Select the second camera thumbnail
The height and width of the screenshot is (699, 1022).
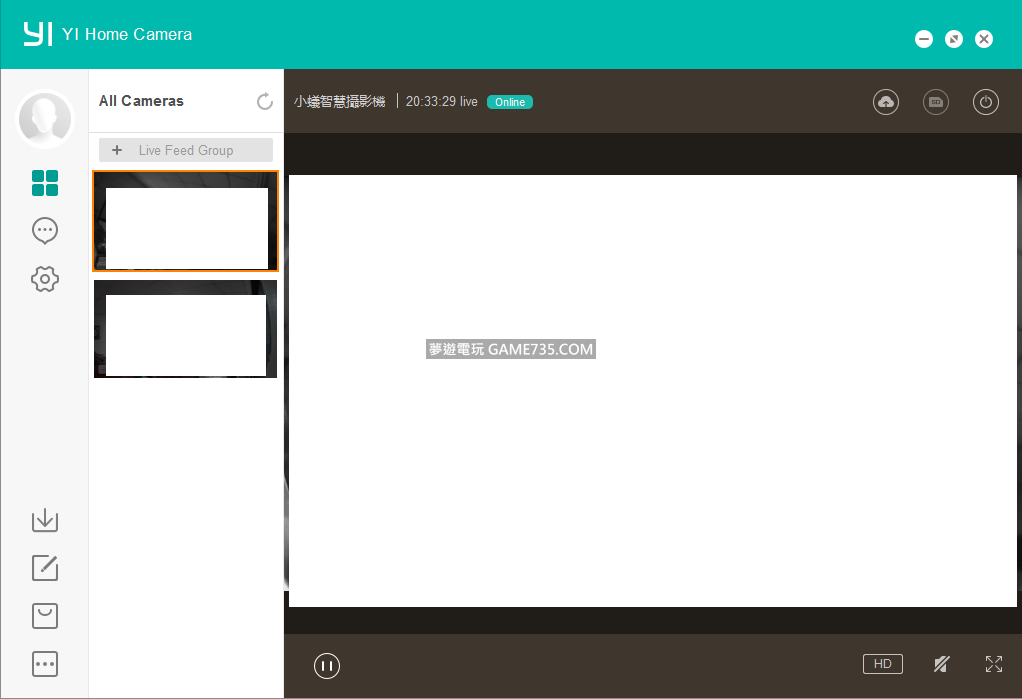click(x=186, y=329)
